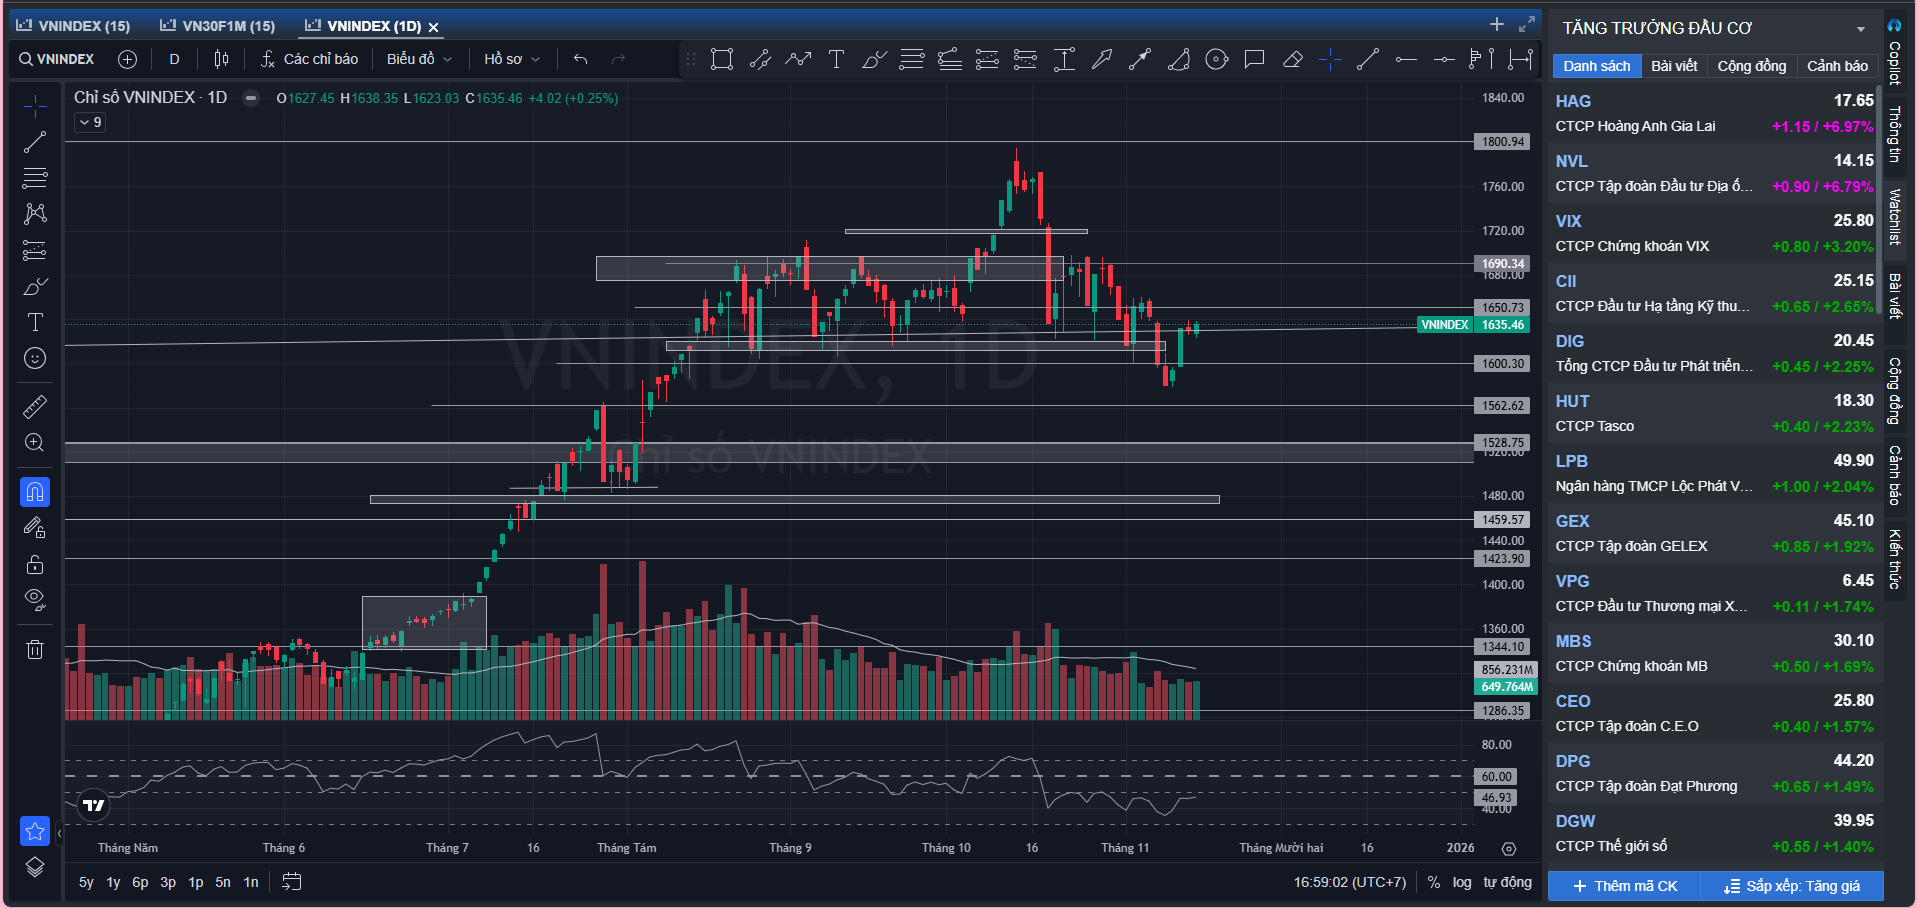Close the VNINDEX (1D) chart tab

pos(434,27)
